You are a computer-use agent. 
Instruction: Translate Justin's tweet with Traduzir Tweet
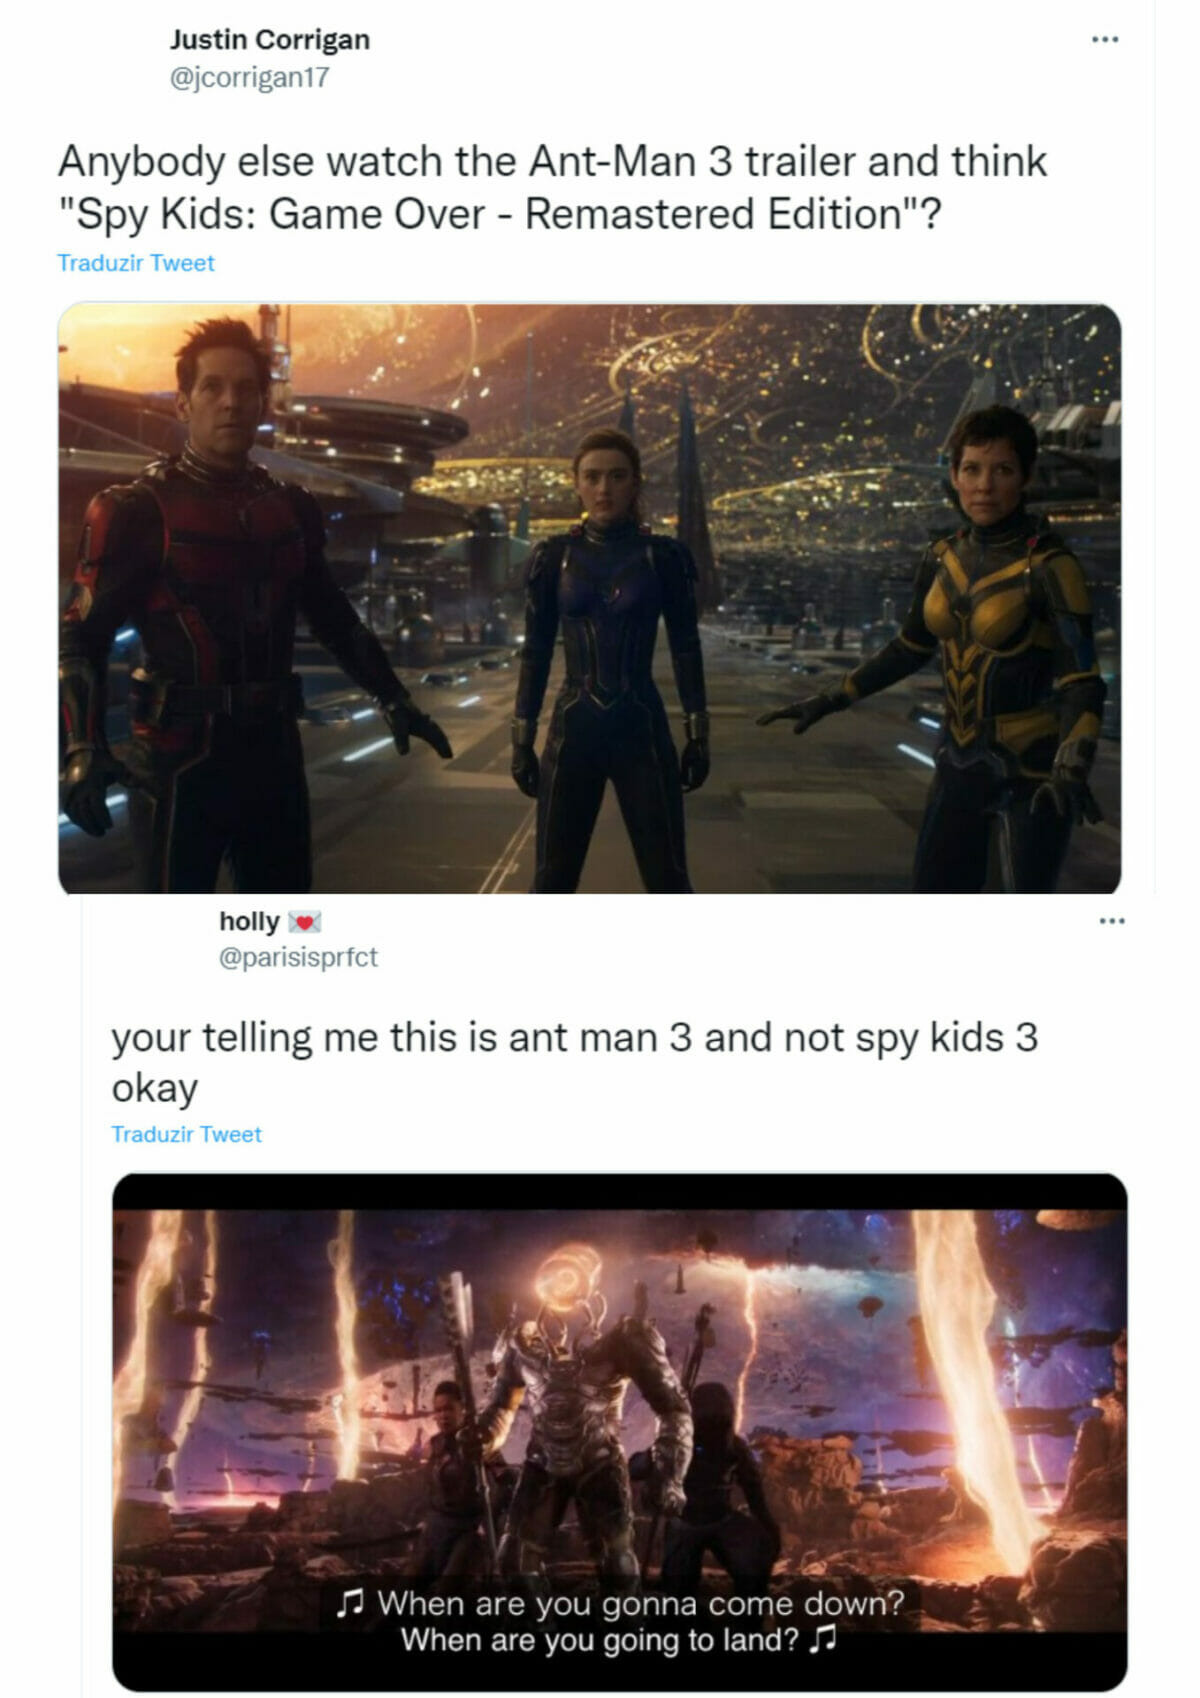136,262
